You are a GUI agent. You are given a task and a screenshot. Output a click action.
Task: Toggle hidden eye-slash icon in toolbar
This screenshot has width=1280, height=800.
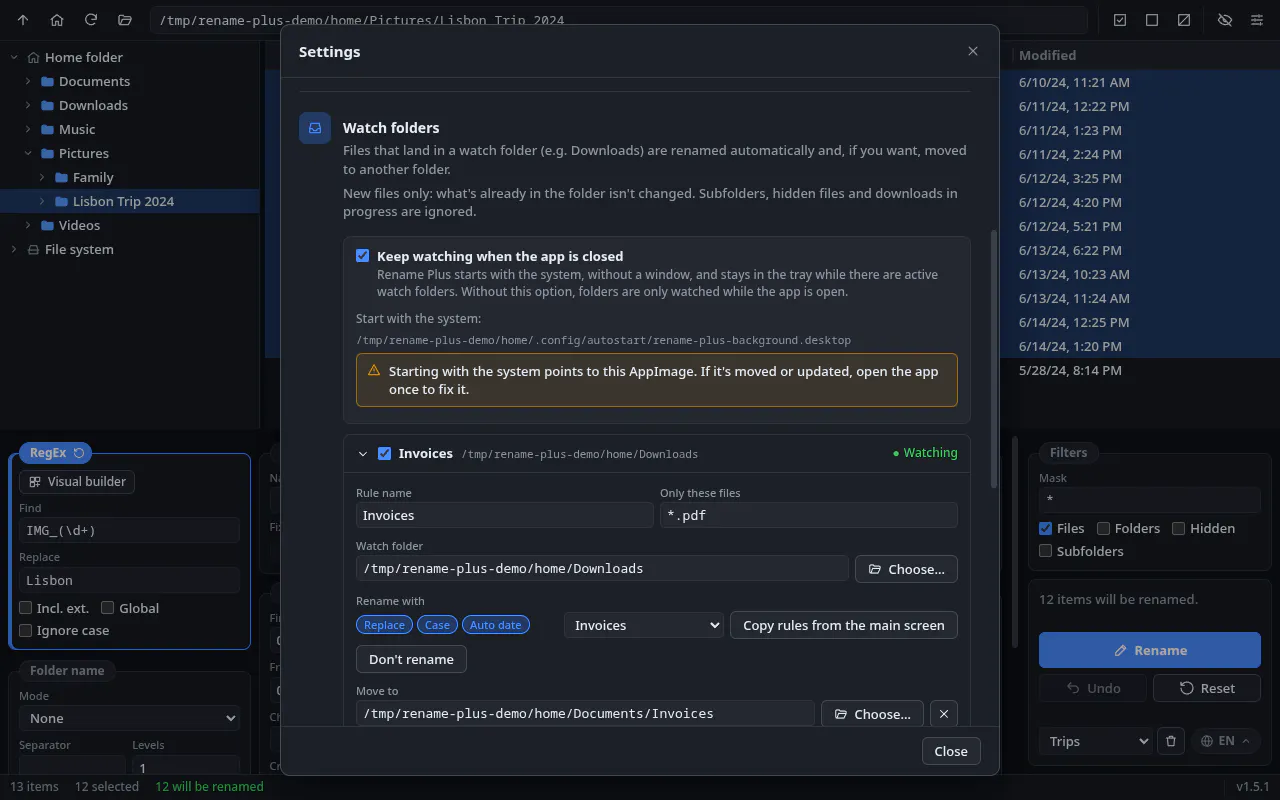1225,20
